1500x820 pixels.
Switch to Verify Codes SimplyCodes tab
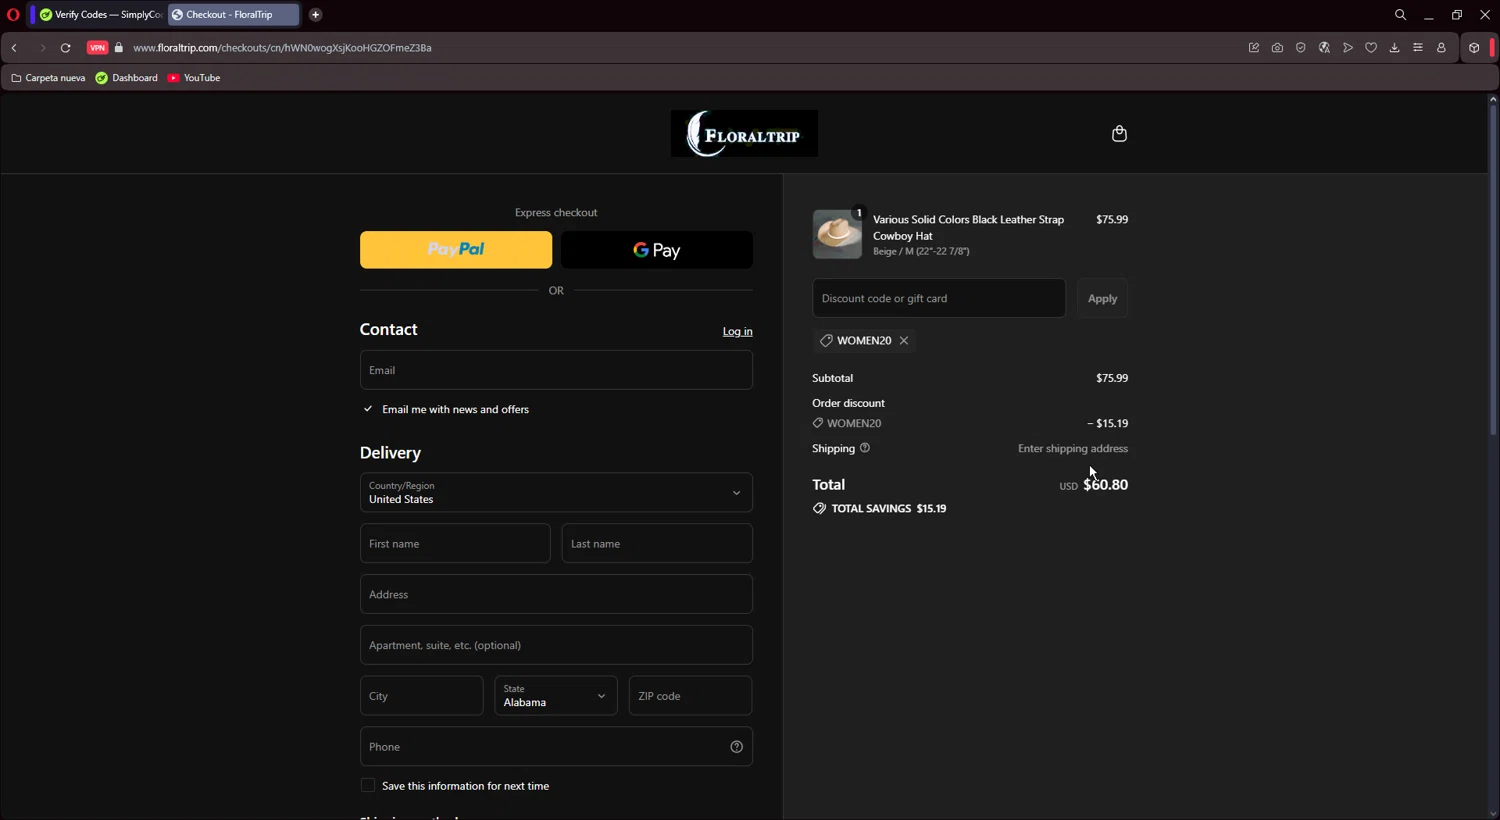coord(100,15)
